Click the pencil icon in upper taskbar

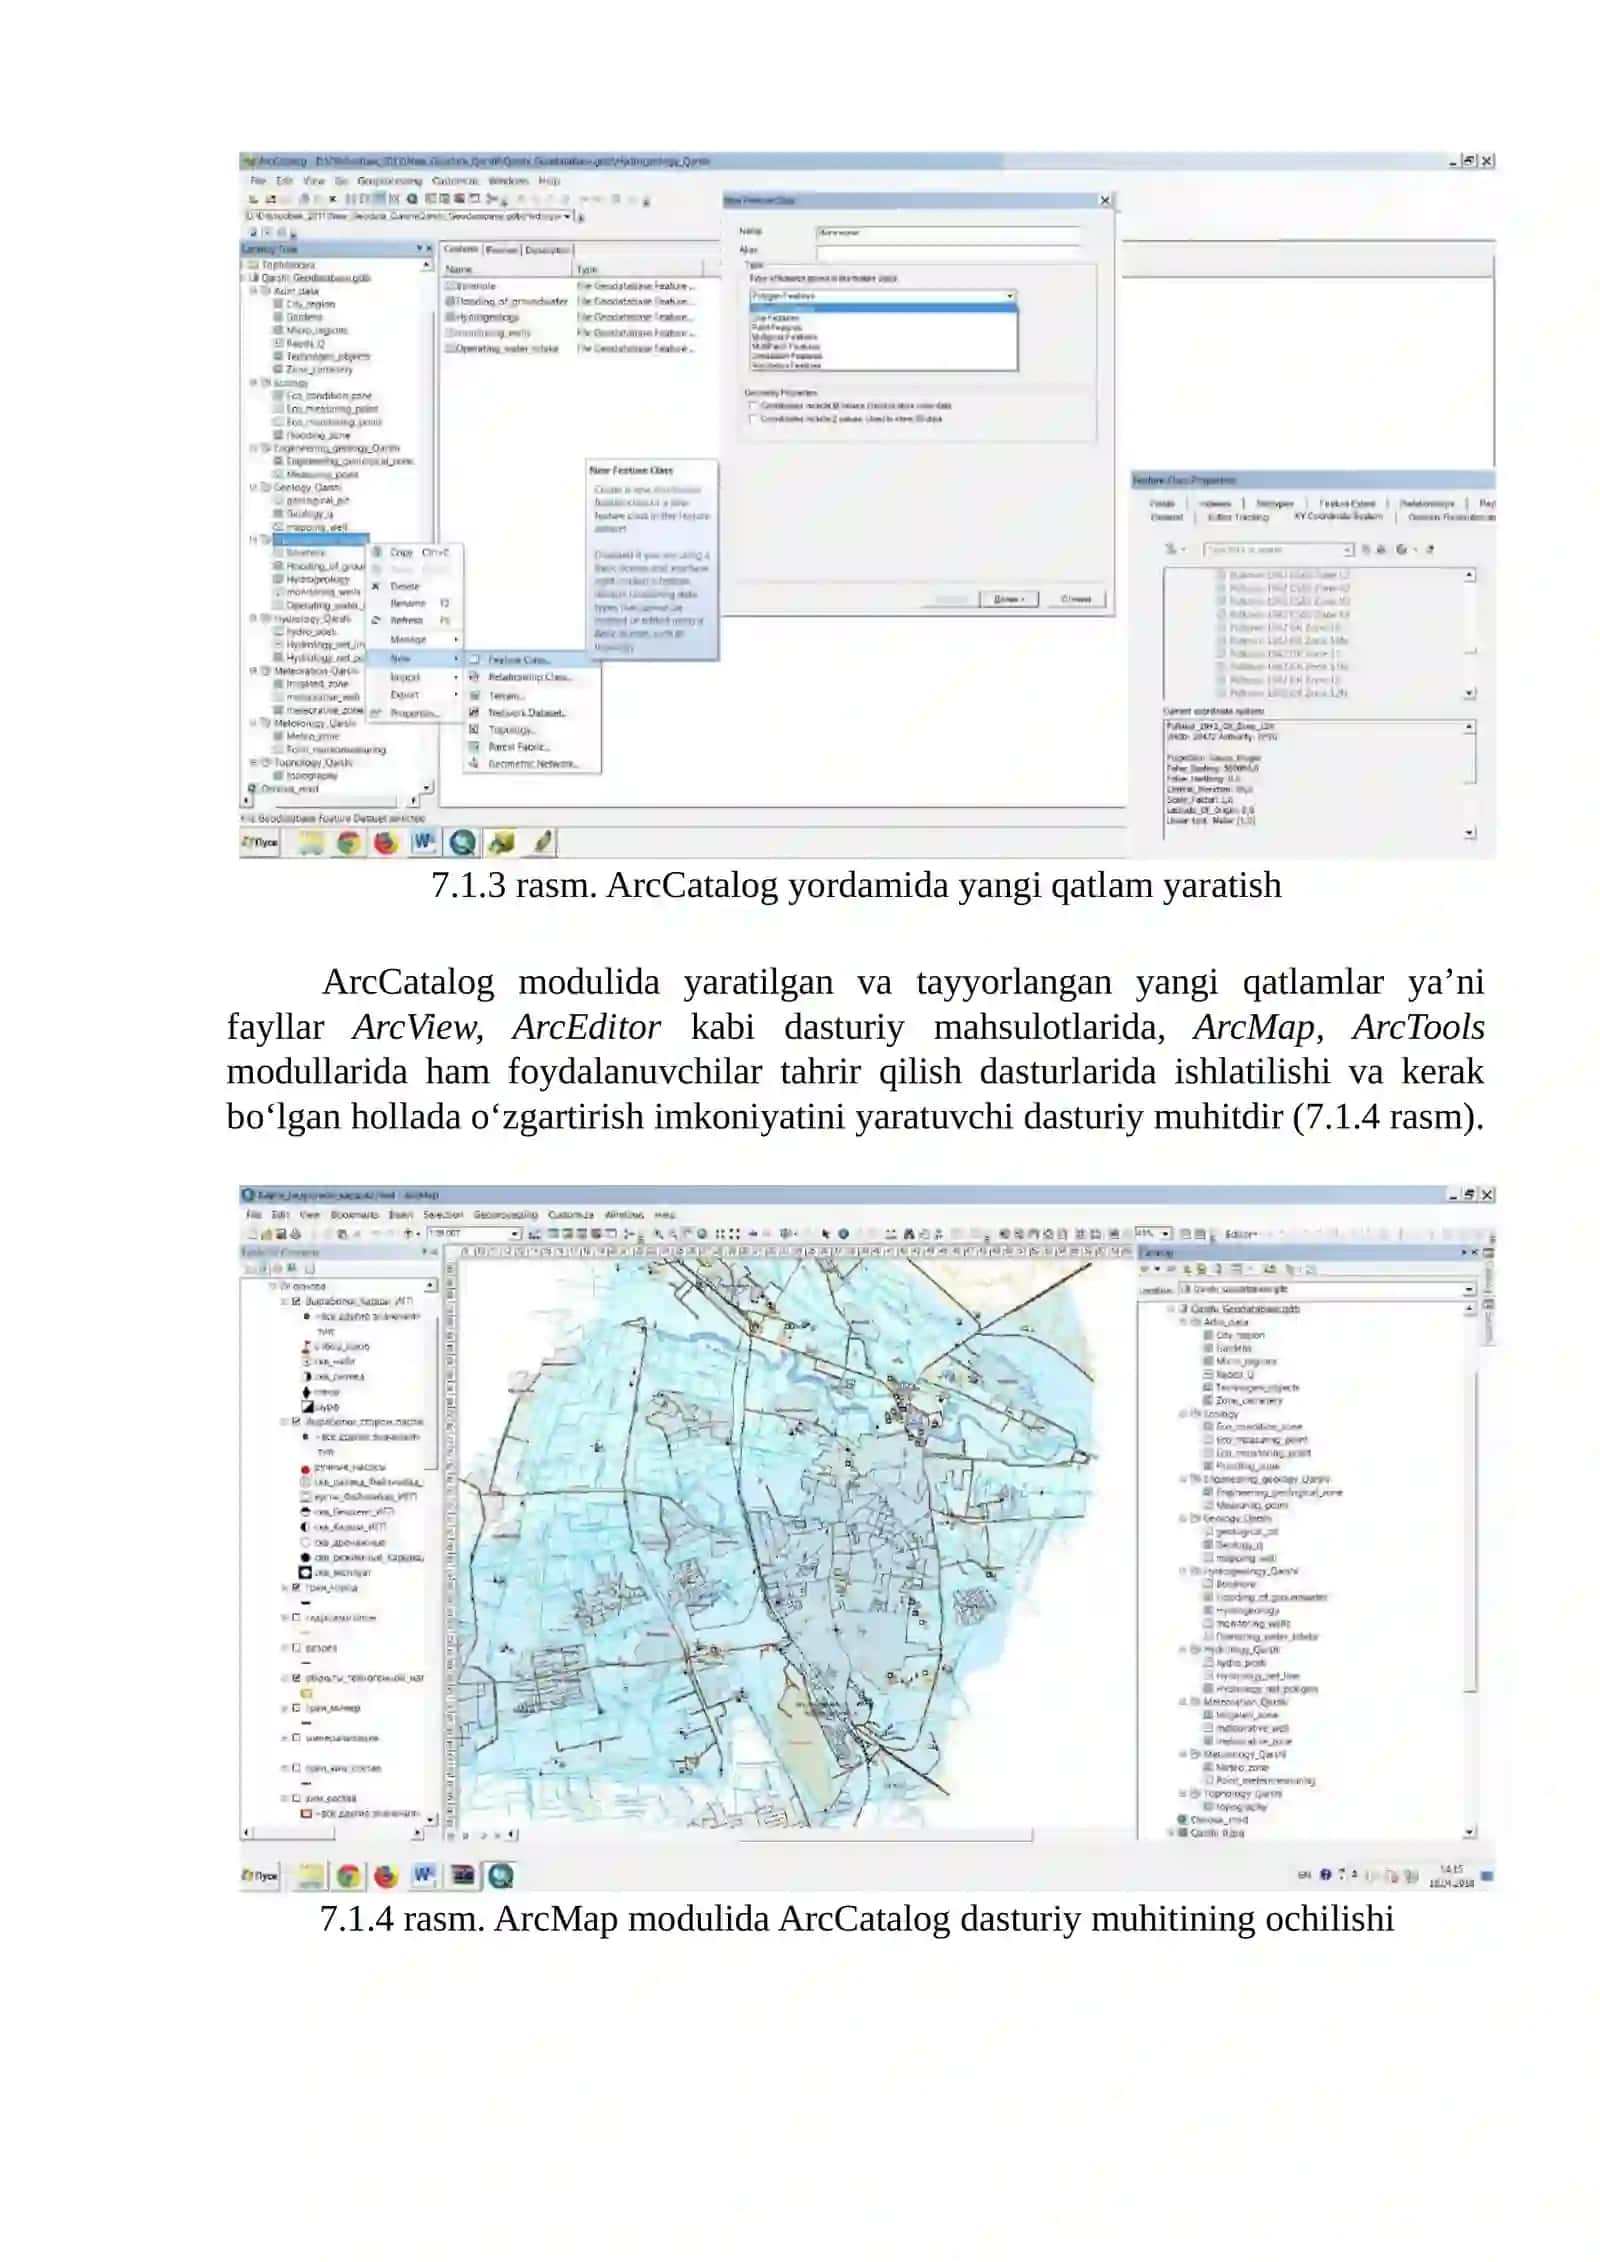541,843
